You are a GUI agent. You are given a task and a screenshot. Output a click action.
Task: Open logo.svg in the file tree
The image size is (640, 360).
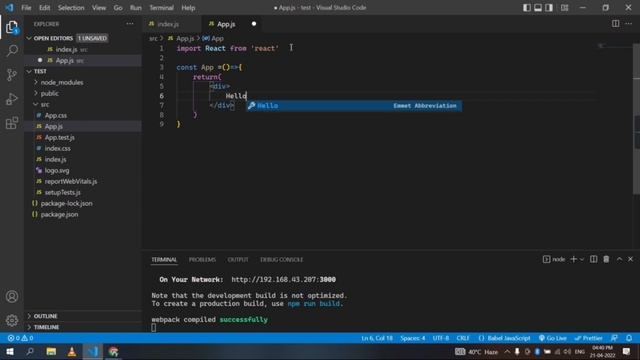[83, 171]
